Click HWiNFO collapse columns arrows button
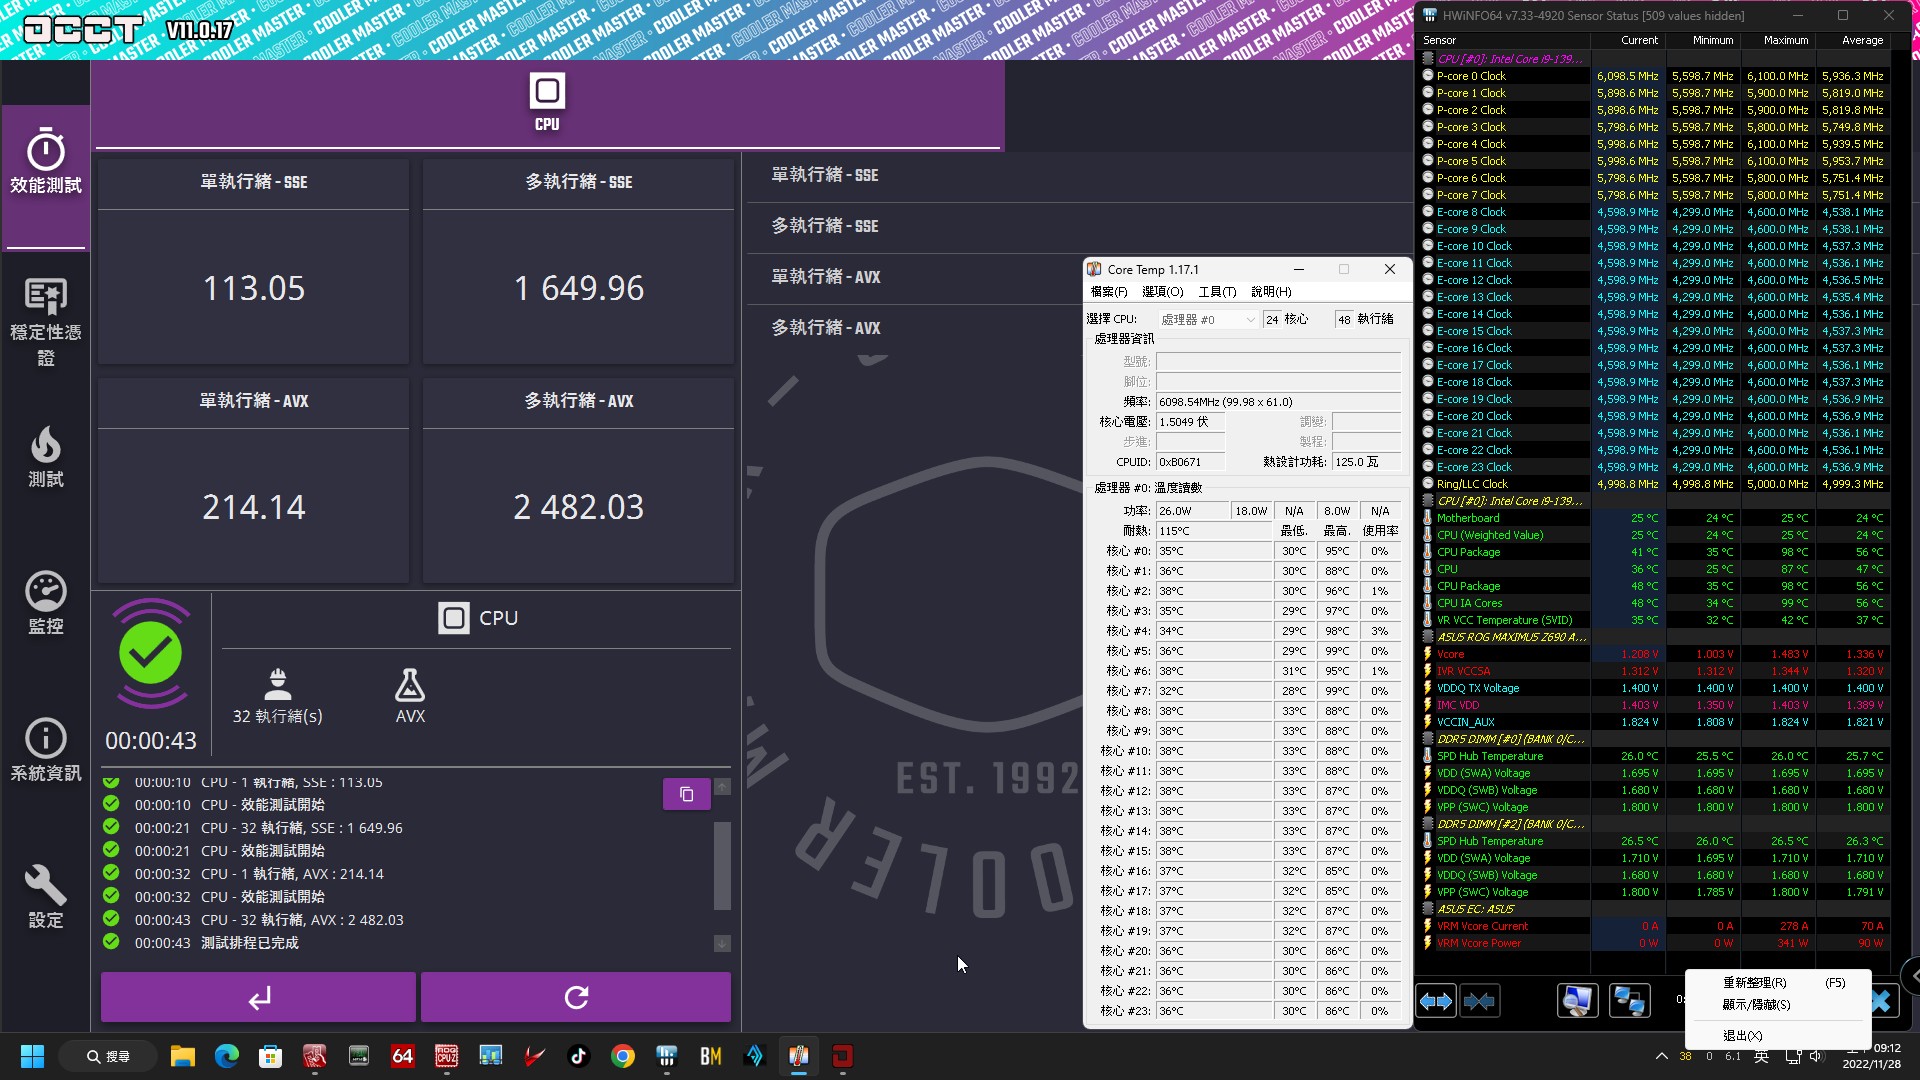 coord(1480,1001)
